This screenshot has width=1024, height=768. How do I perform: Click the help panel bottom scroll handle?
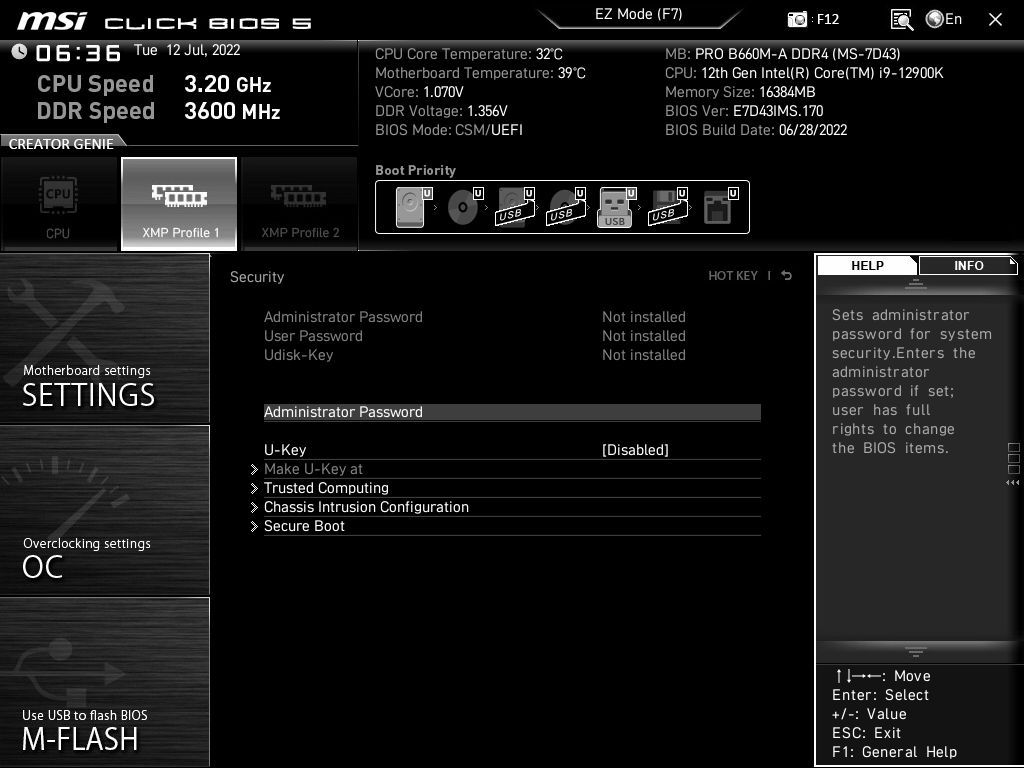[915, 651]
